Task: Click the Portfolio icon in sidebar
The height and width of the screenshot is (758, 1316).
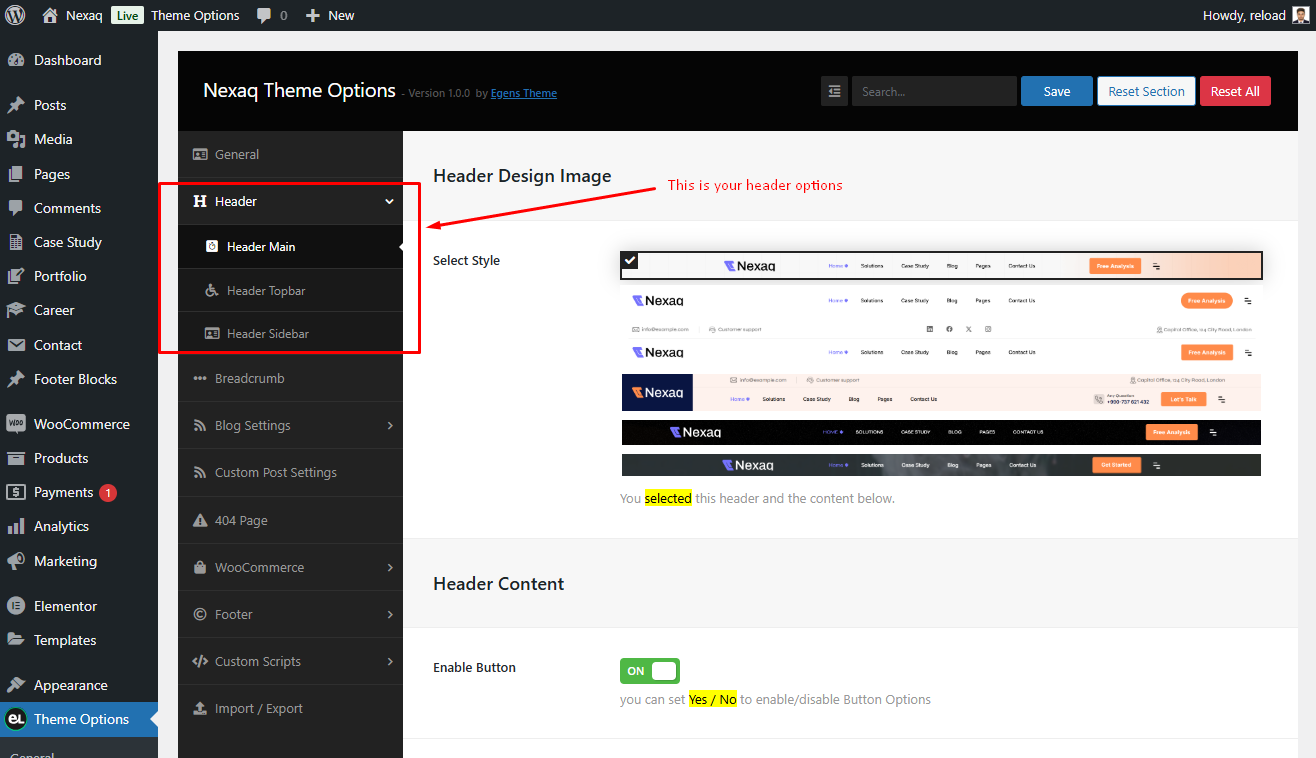Action: [x=16, y=276]
